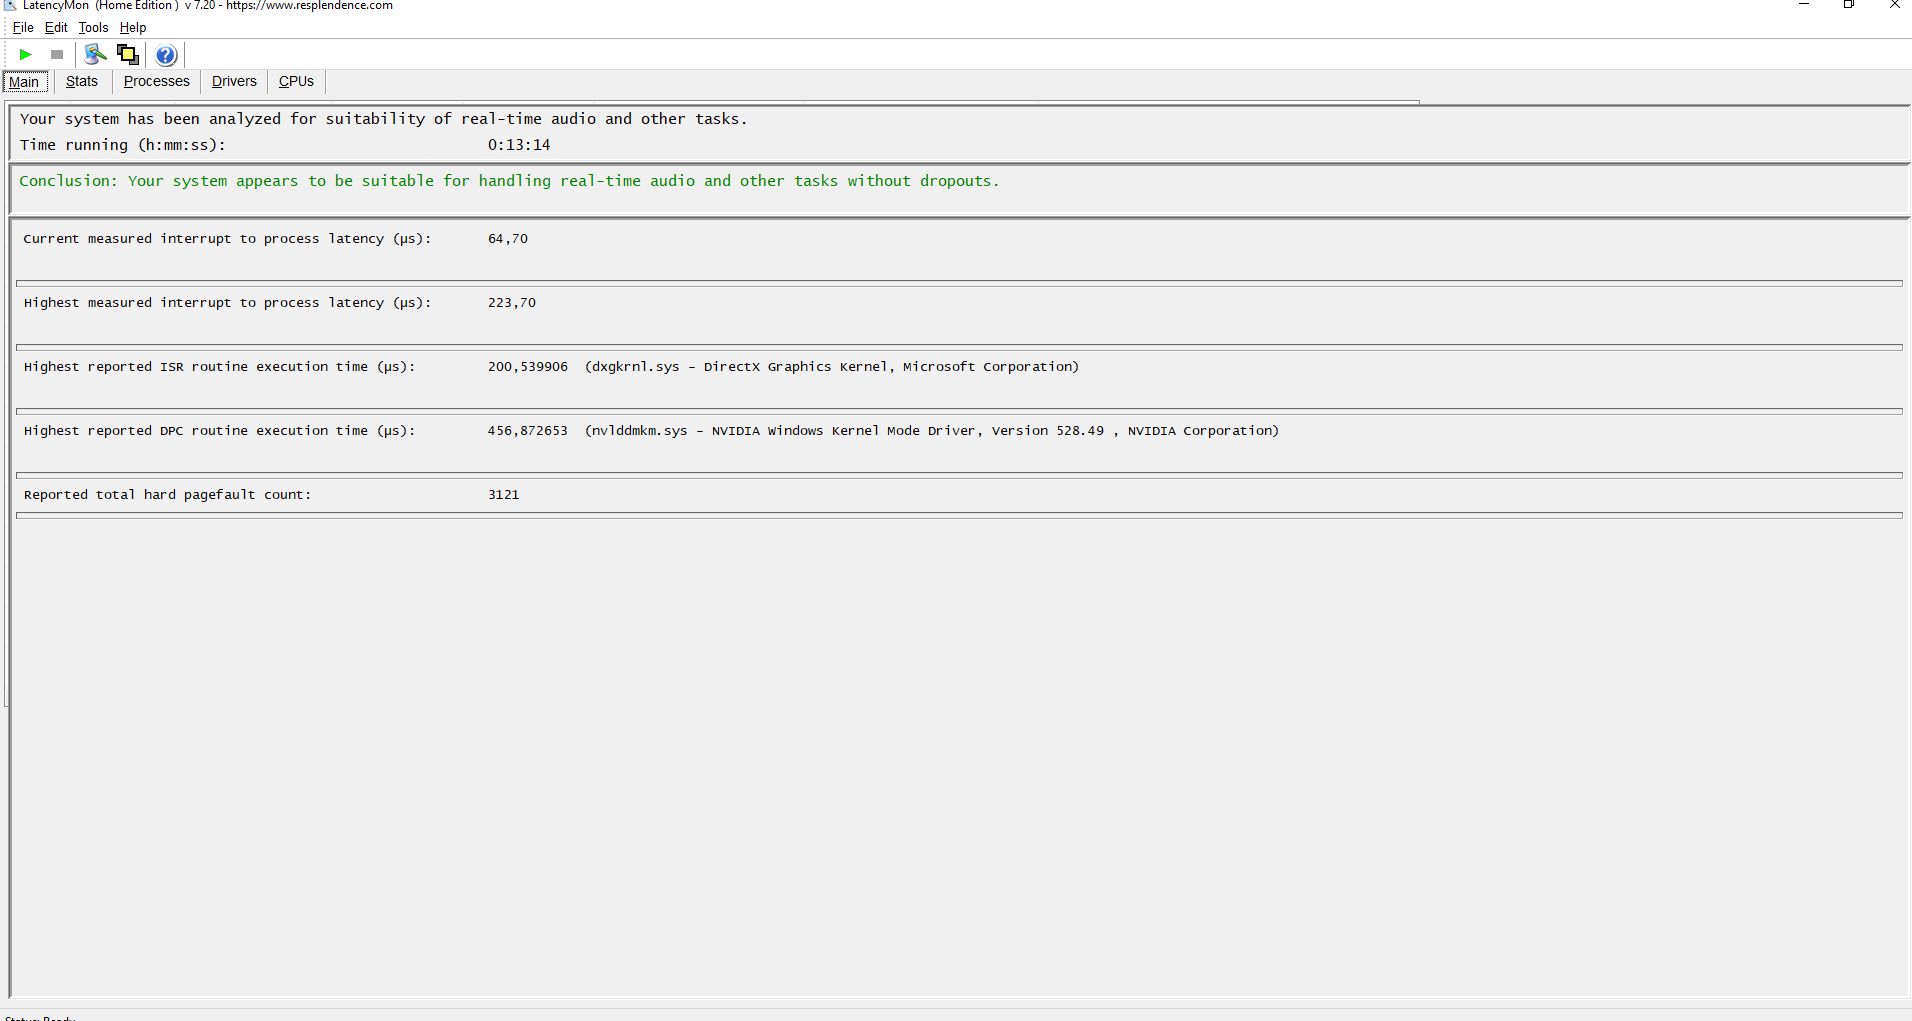Open the File menu

(x=23, y=28)
